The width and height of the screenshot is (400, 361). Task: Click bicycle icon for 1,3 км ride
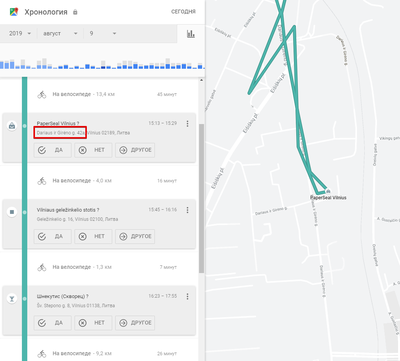point(42,267)
